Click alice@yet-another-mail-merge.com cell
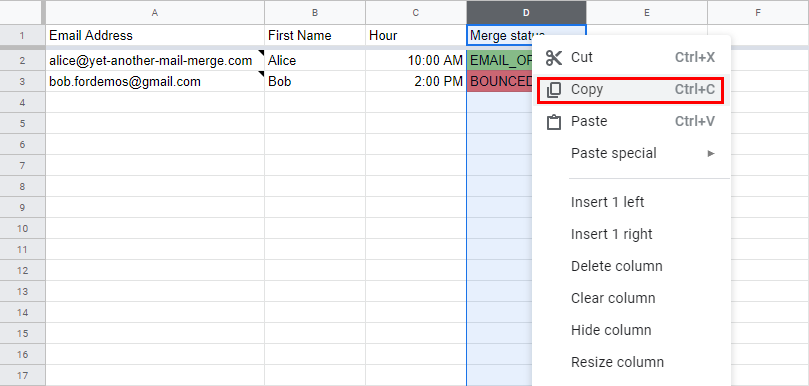This screenshot has height=386, width=809. 155,60
